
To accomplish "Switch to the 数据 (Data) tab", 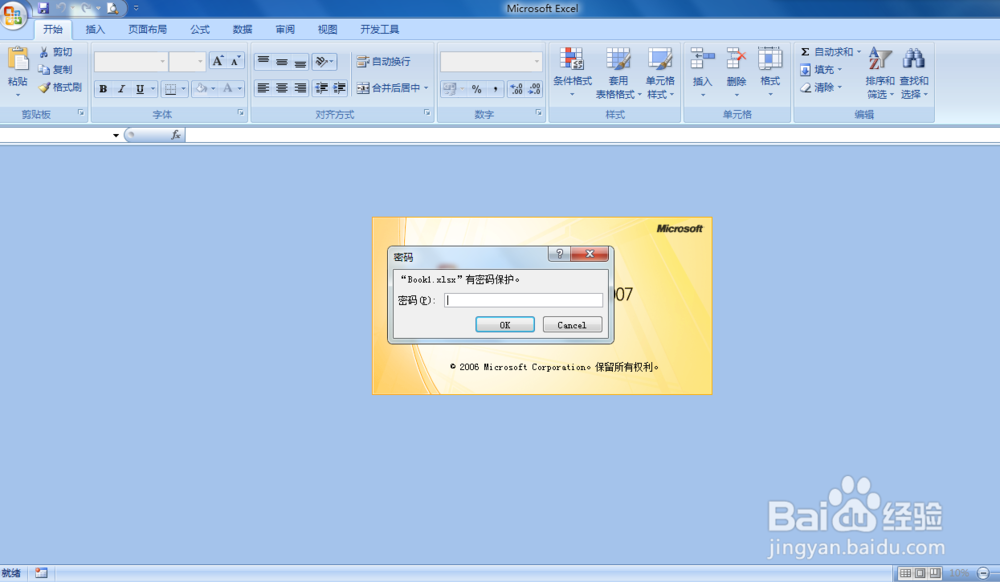I will (x=242, y=29).
